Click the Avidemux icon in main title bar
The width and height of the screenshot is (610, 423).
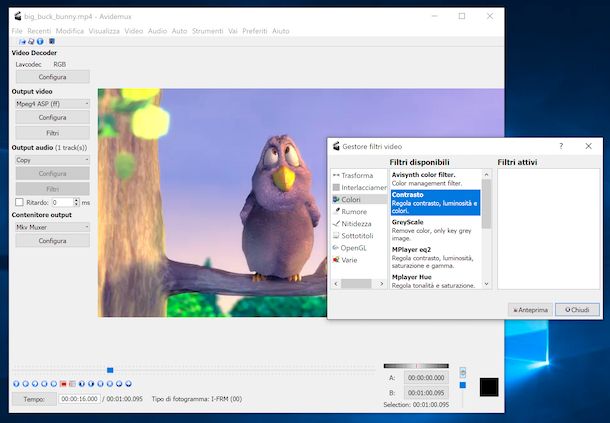18,16
